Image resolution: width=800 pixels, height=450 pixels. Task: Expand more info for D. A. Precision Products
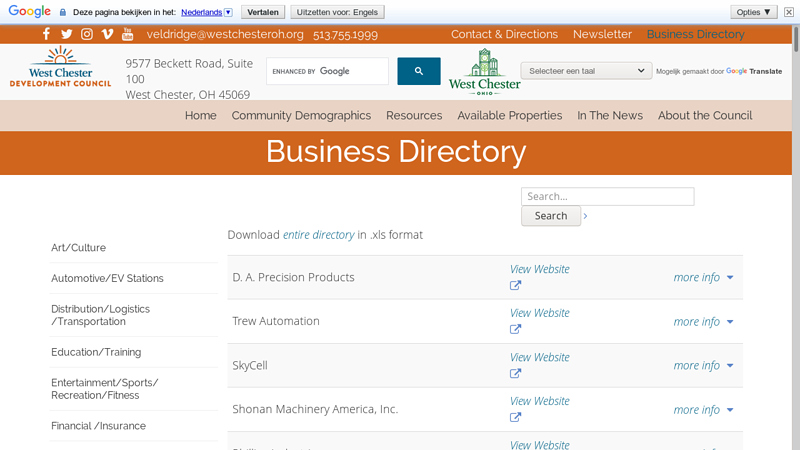coord(703,277)
